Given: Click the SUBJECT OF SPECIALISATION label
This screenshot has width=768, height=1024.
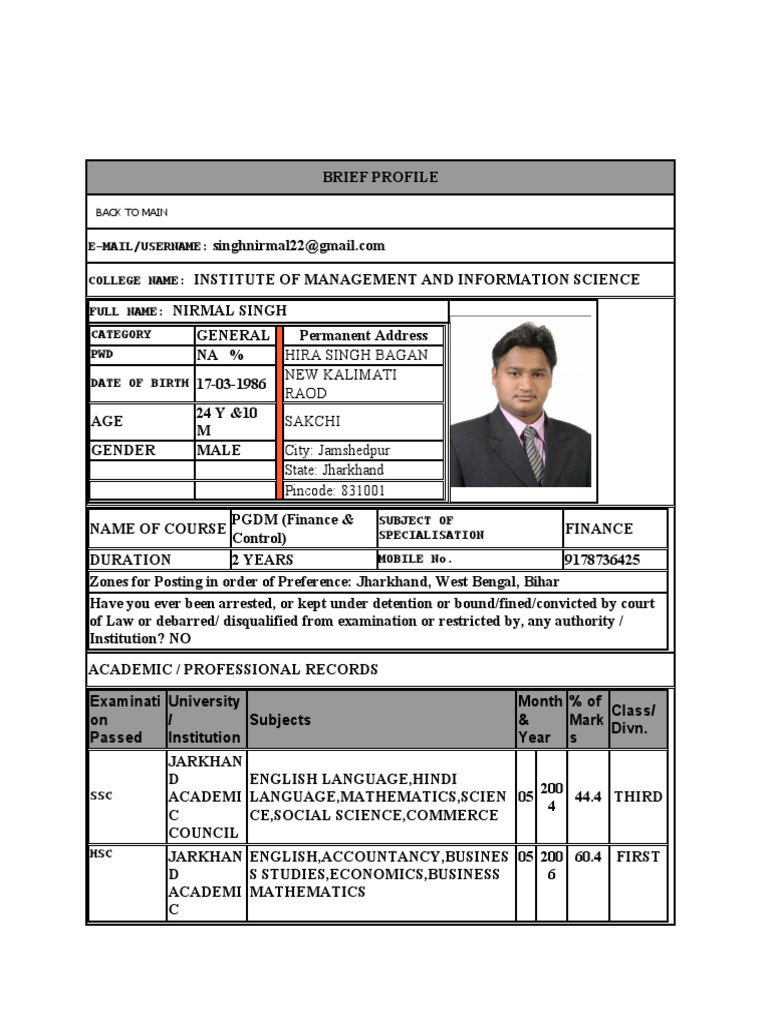Looking at the screenshot, I should tap(469, 528).
